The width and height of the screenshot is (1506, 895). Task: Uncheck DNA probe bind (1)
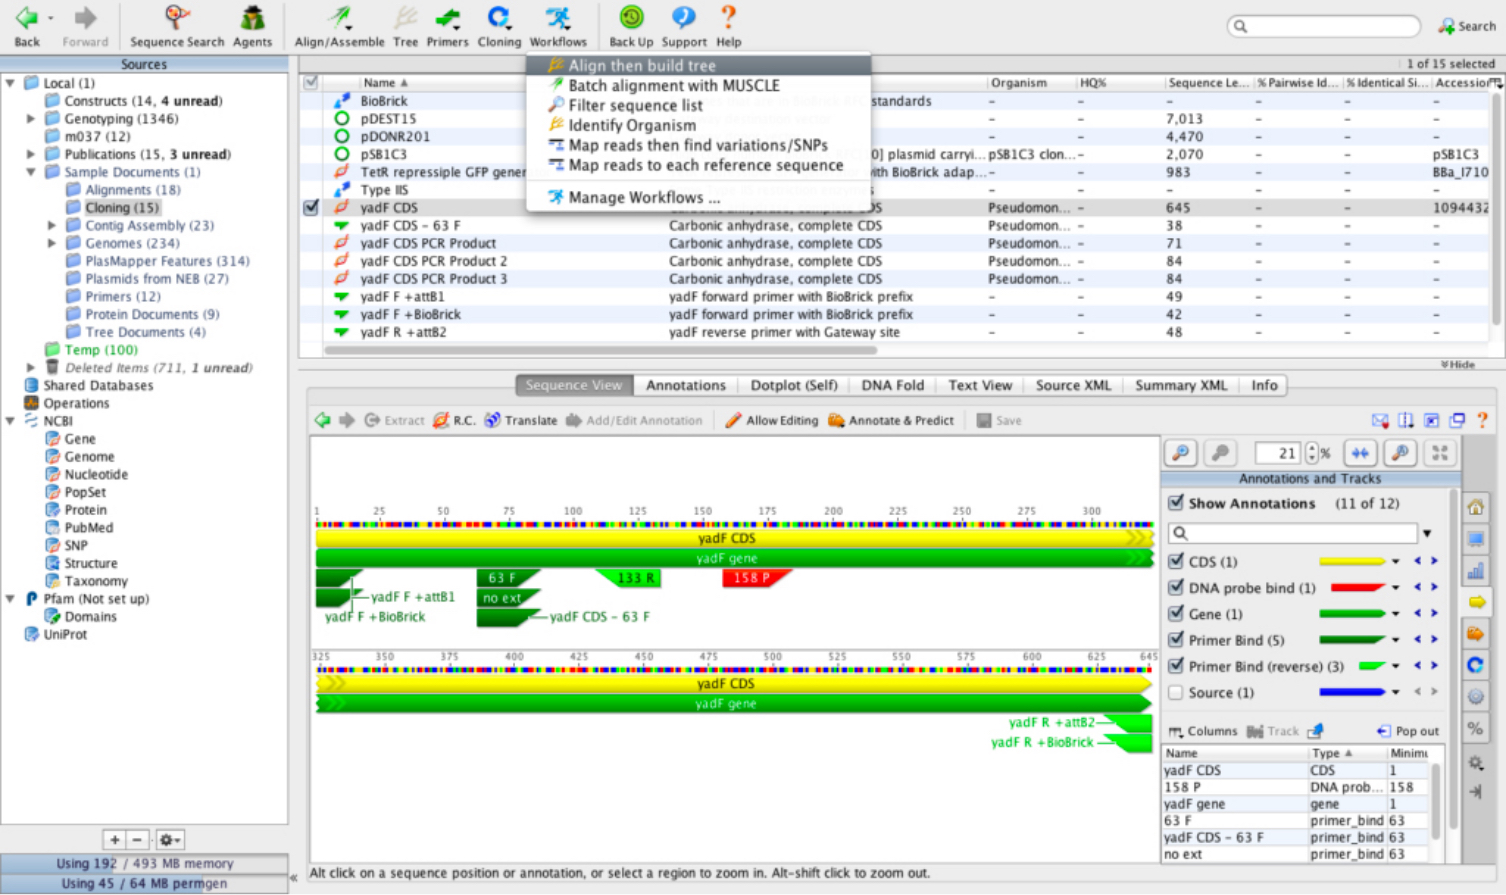[x=1176, y=587]
